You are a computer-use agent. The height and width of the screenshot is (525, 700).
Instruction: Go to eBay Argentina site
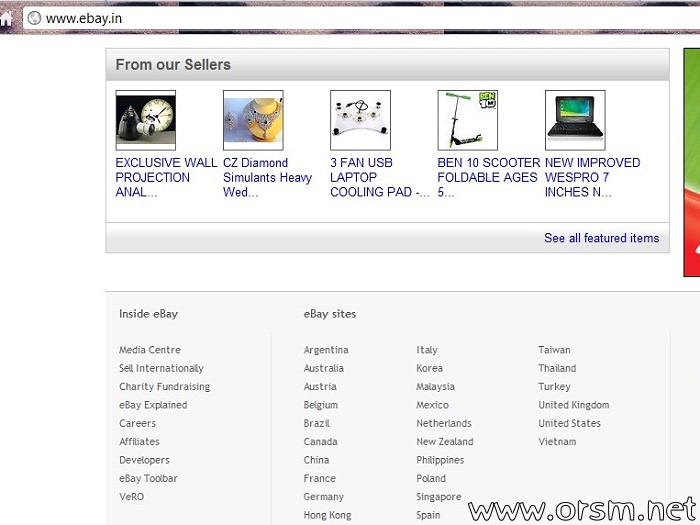coord(326,350)
